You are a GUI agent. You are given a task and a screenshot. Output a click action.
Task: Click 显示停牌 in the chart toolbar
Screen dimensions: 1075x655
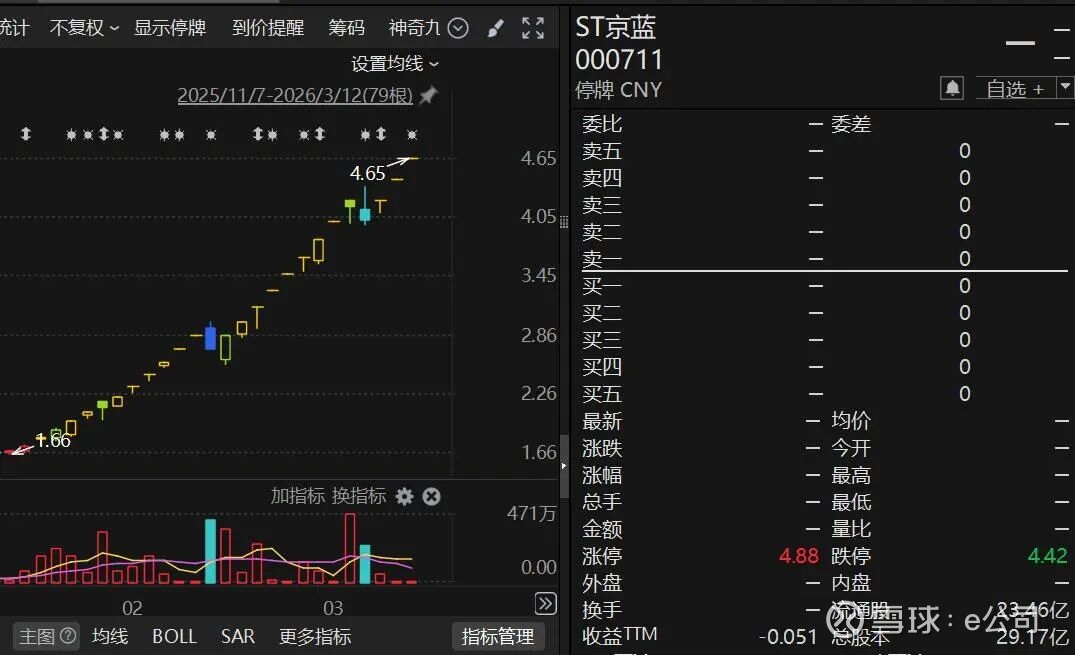(x=170, y=27)
